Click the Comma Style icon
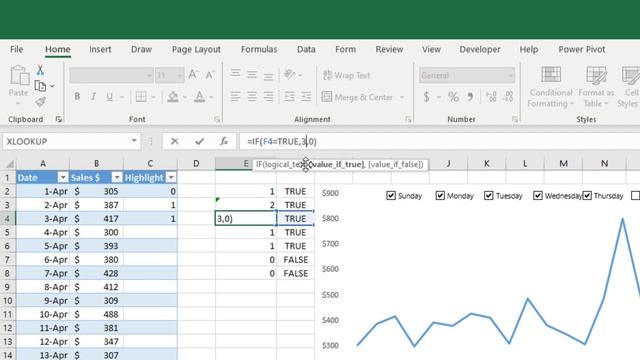 point(471,97)
